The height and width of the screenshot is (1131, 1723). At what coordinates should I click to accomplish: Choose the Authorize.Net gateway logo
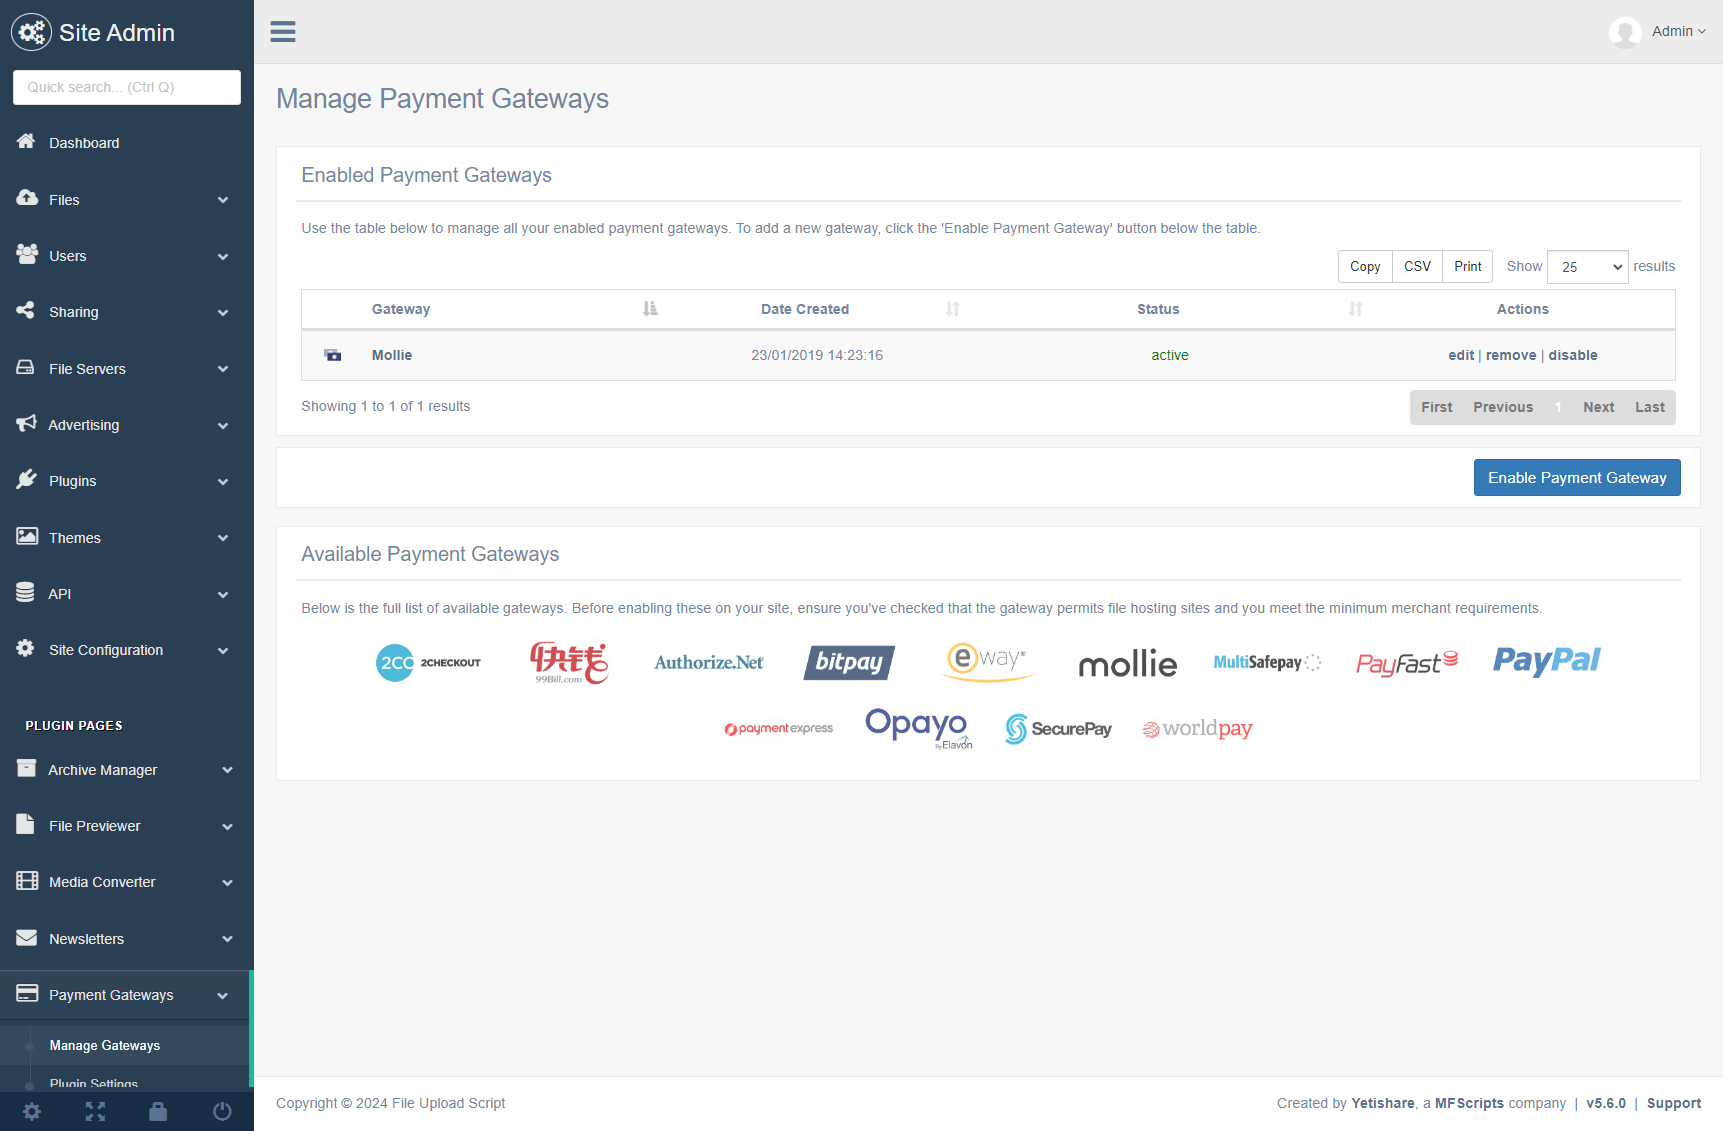point(708,662)
